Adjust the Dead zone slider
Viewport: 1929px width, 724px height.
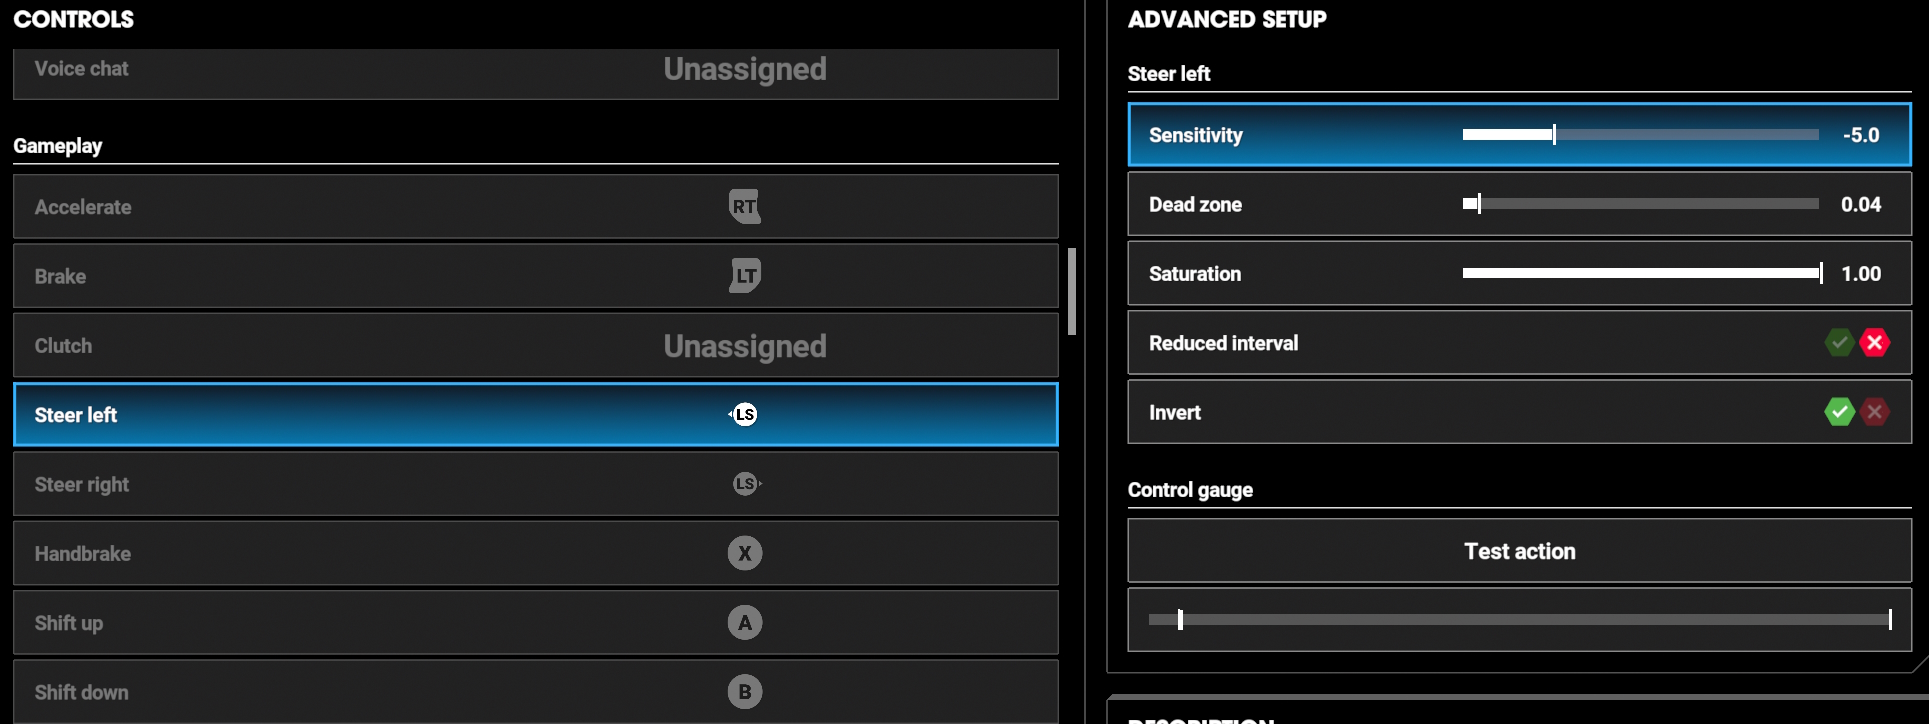1640,204
